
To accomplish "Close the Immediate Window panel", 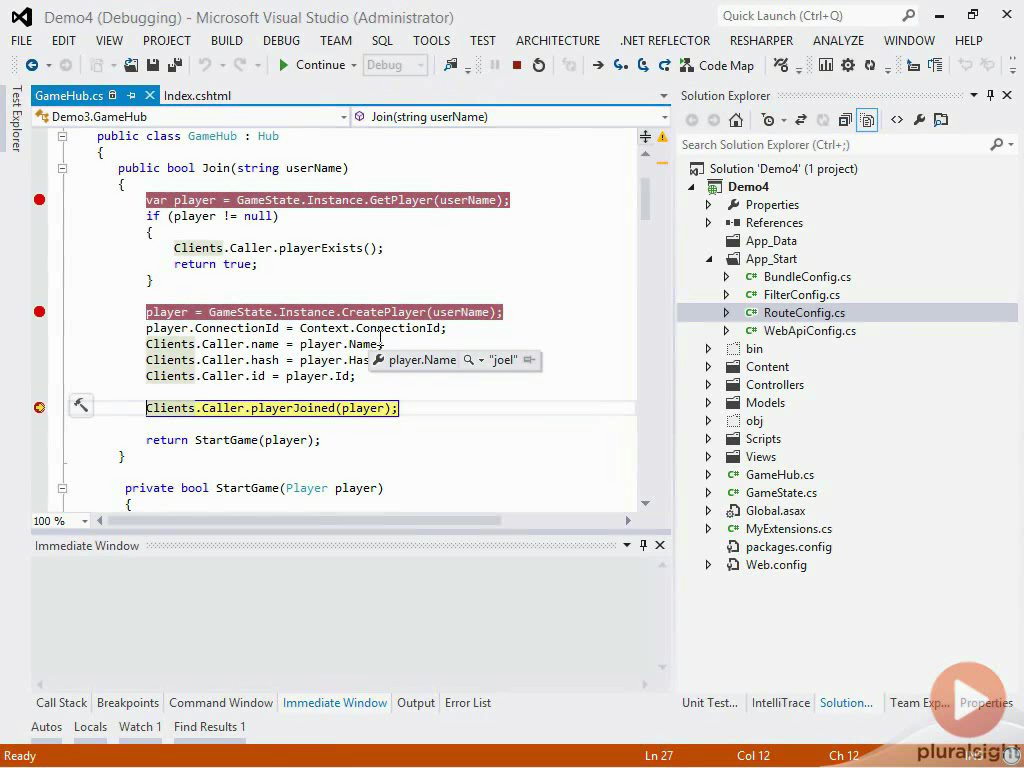I will [660, 545].
